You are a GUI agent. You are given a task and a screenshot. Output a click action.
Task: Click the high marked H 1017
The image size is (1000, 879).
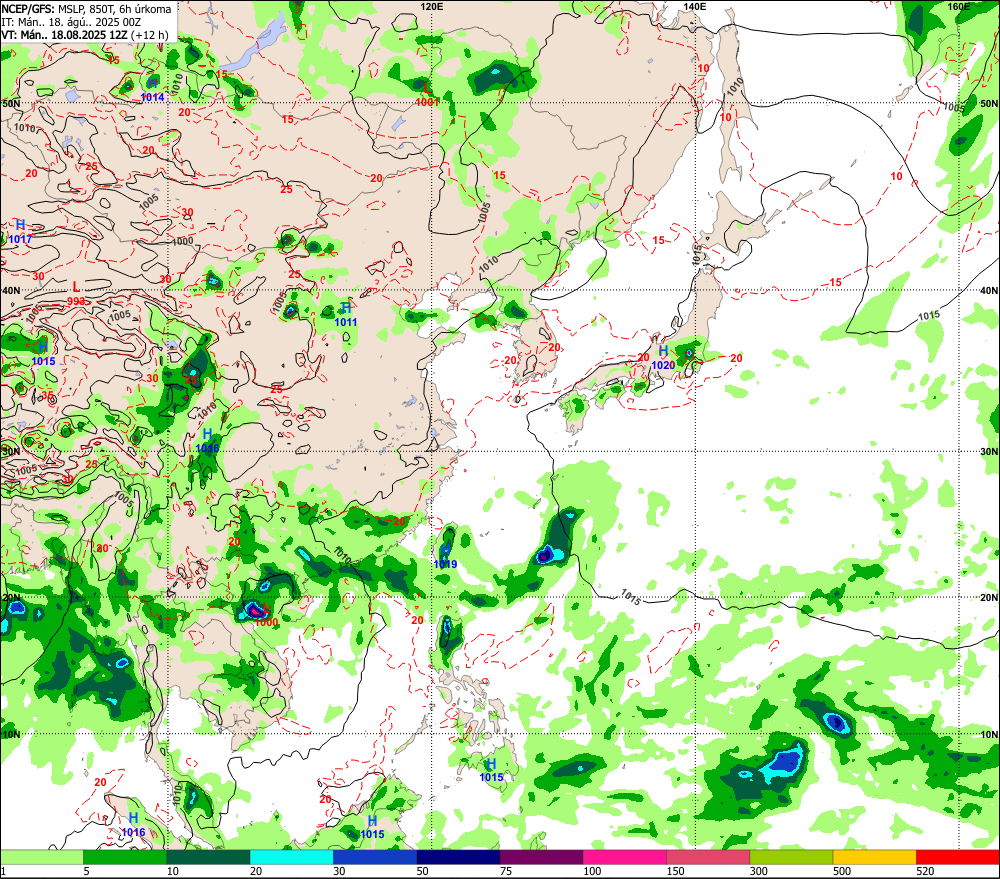point(20,232)
